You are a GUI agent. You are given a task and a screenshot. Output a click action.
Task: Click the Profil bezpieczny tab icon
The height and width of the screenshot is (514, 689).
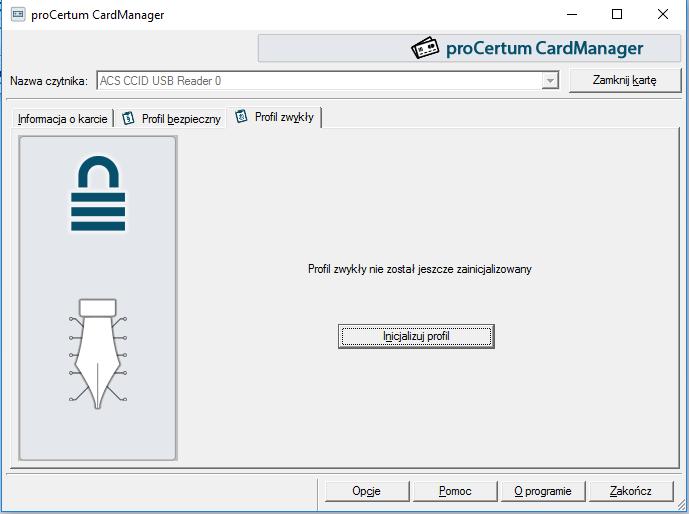pyautogui.click(x=128, y=118)
